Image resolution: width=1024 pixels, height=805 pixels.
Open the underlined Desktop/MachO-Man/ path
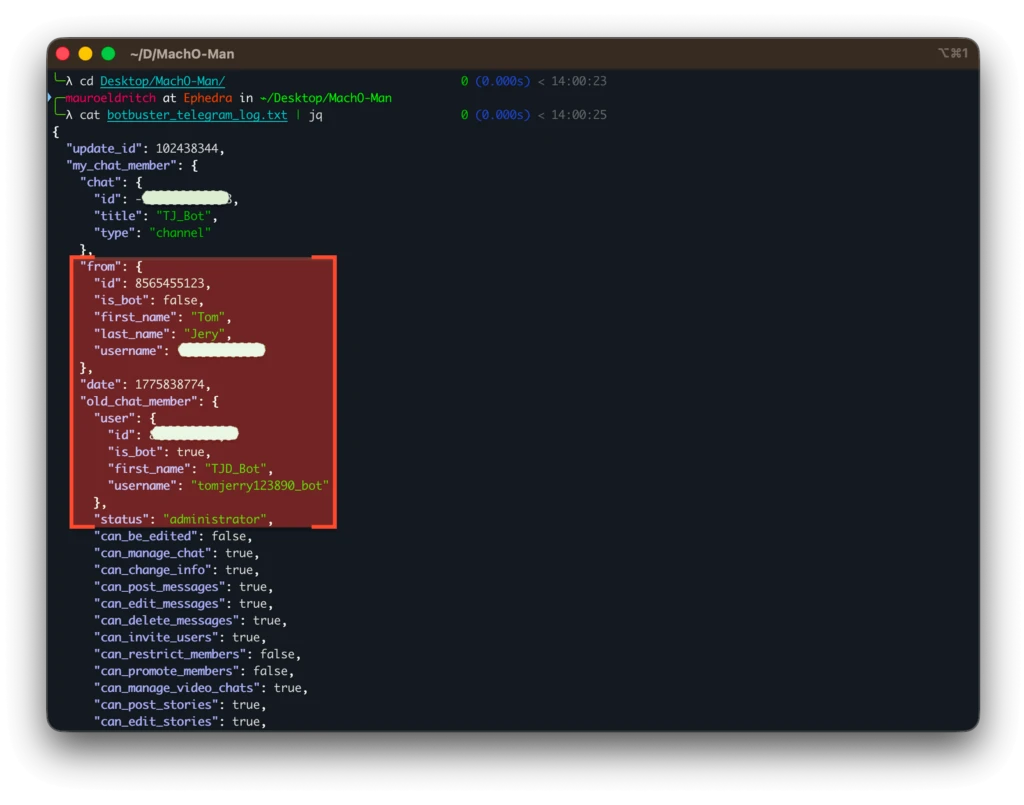click(x=162, y=81)
